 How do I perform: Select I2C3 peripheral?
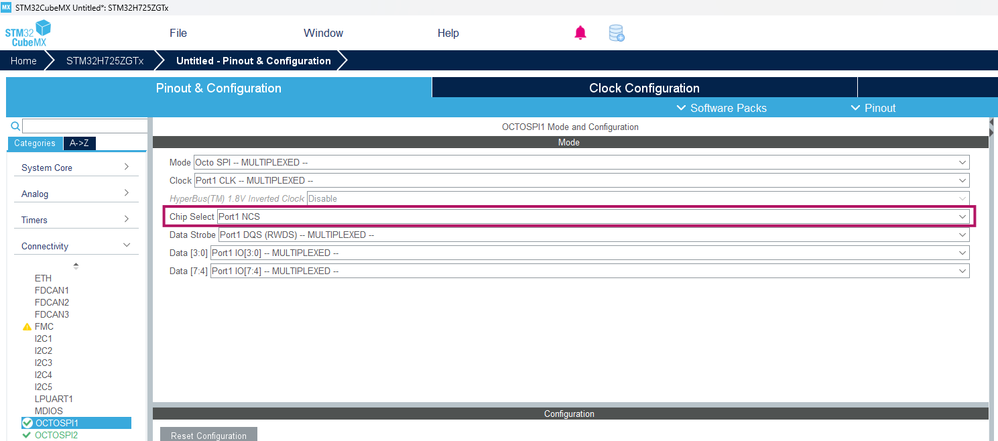(x=43, y=363)
